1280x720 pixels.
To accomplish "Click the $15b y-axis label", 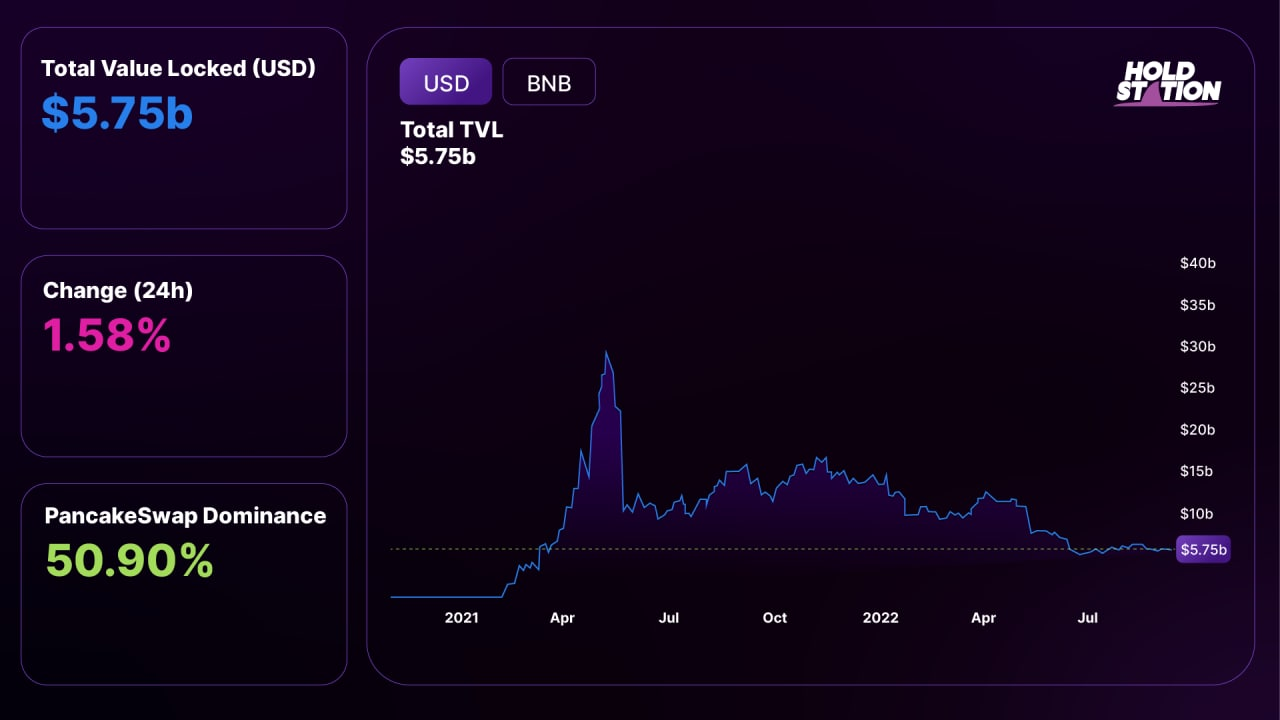I will tap(1197, 471).
